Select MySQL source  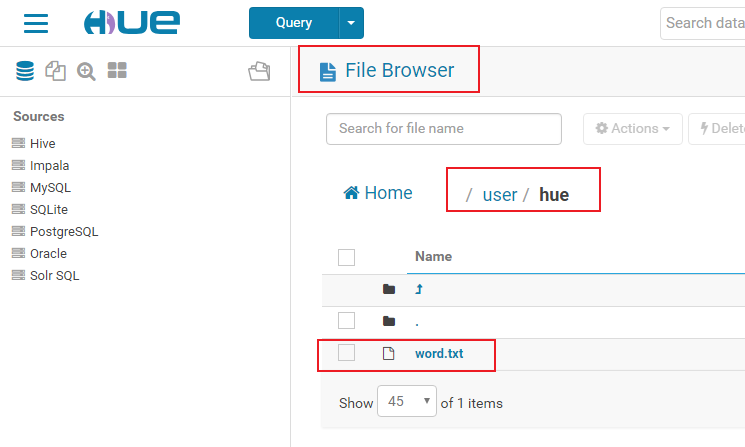pos(50,188)
